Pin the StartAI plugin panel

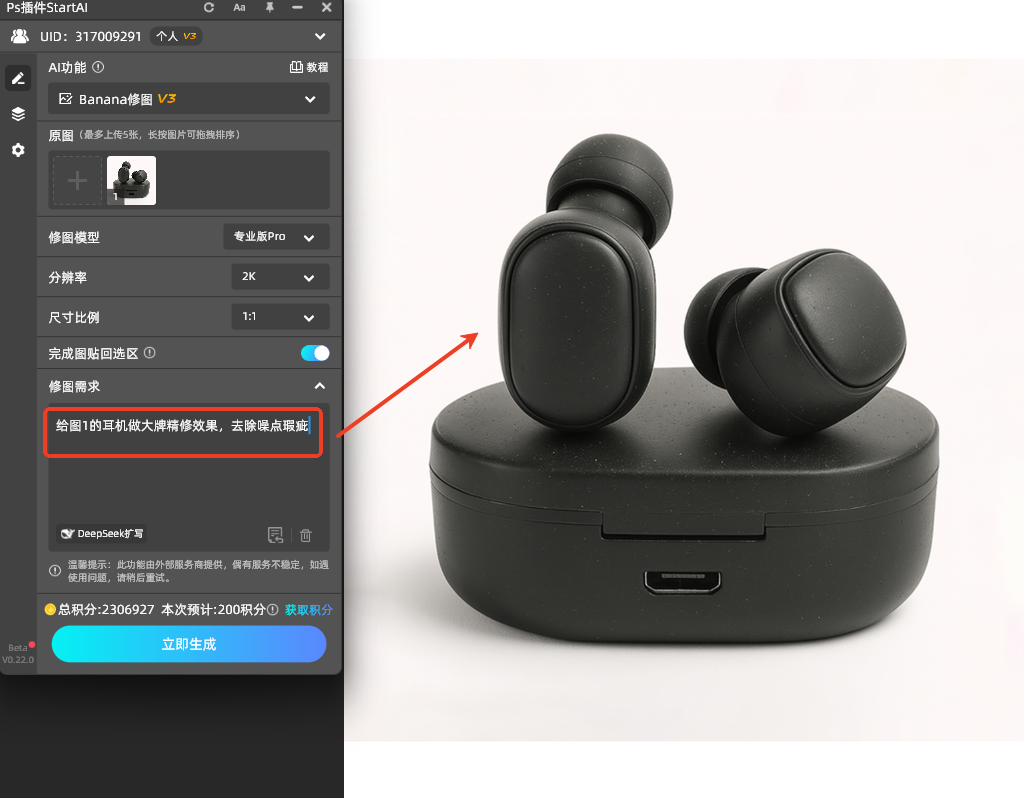269,8
